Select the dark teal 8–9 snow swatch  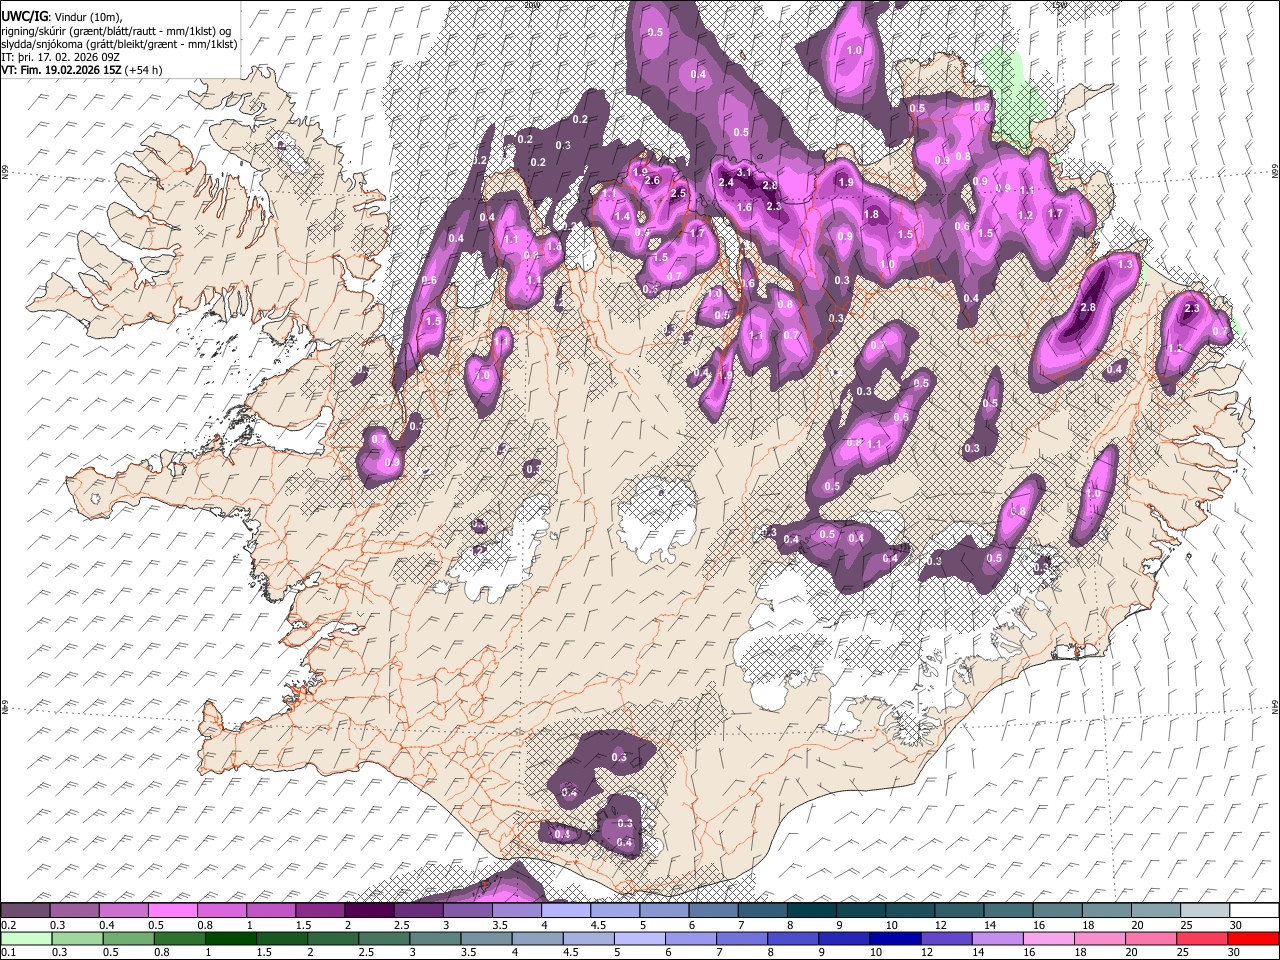[812, 910]
